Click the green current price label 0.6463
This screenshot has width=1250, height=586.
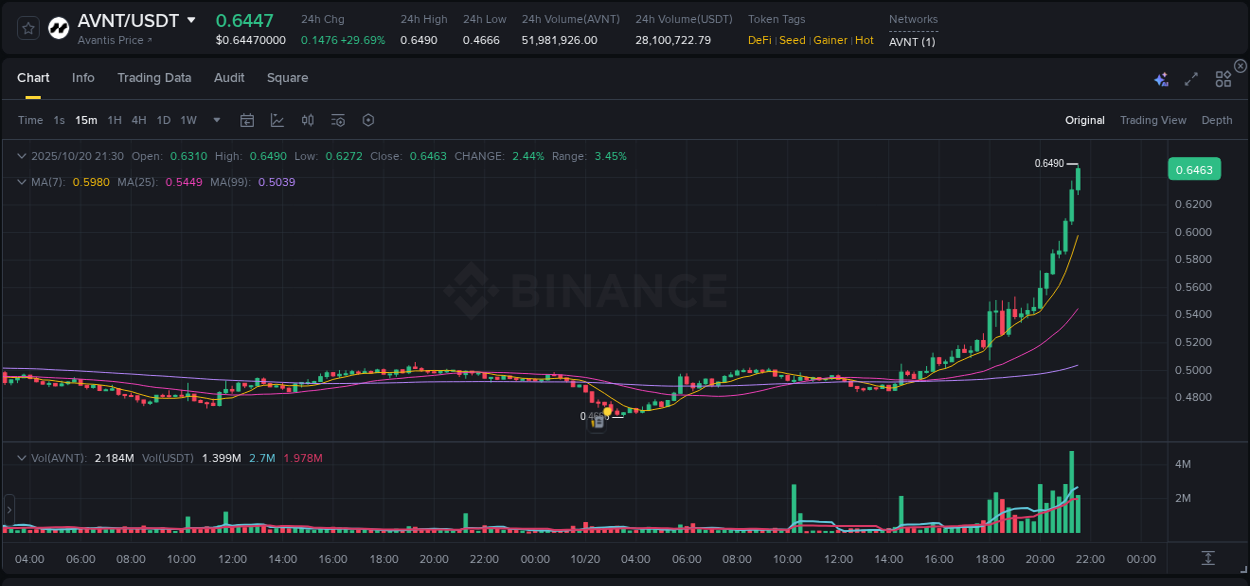[x=1194, y=169]
